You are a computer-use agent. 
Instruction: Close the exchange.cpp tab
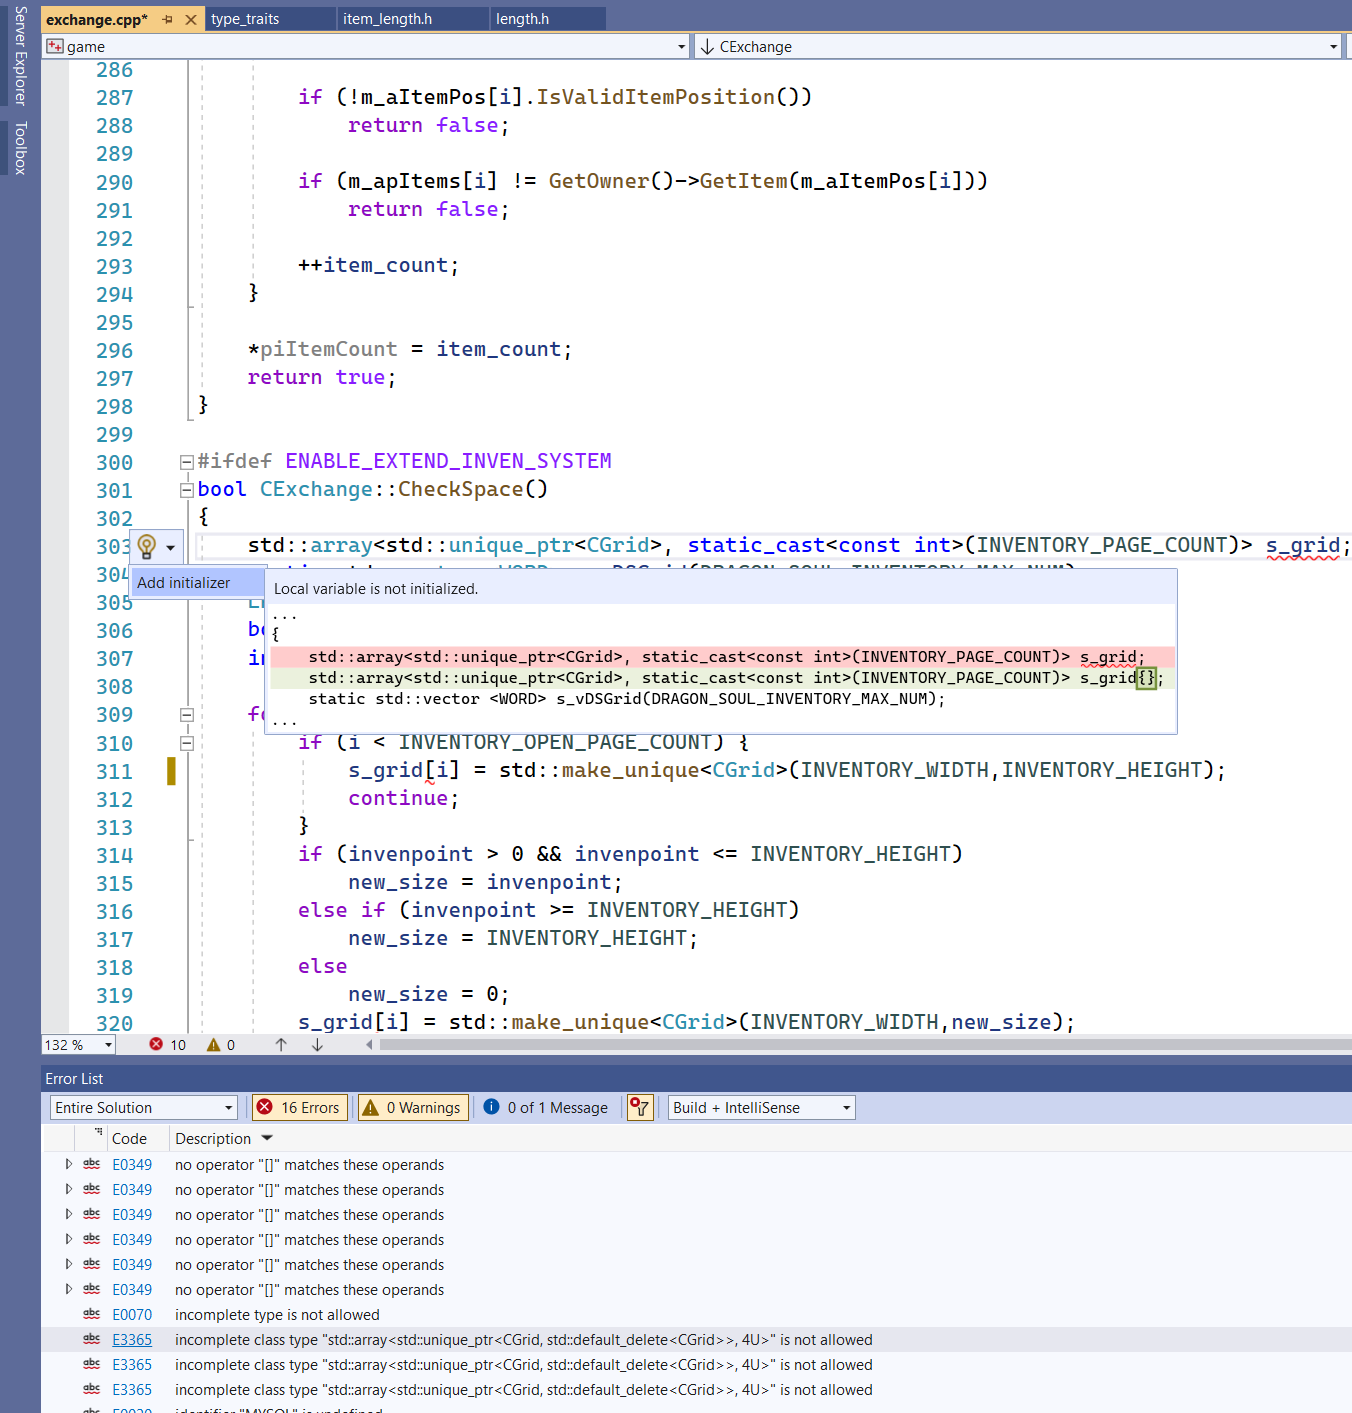click(x=191, y=19)
